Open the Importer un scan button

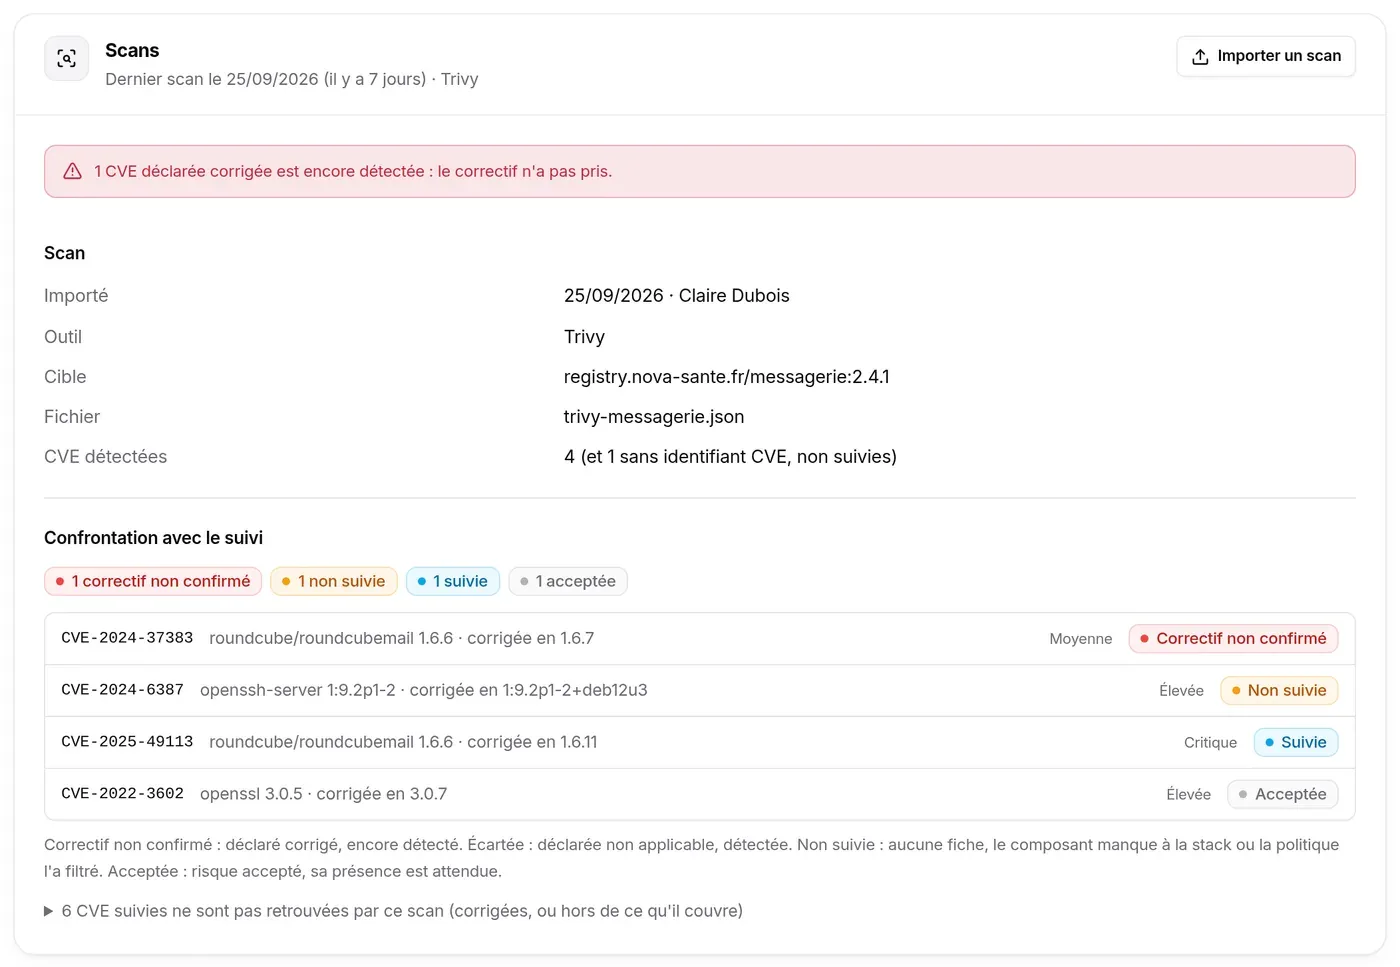1266,56
